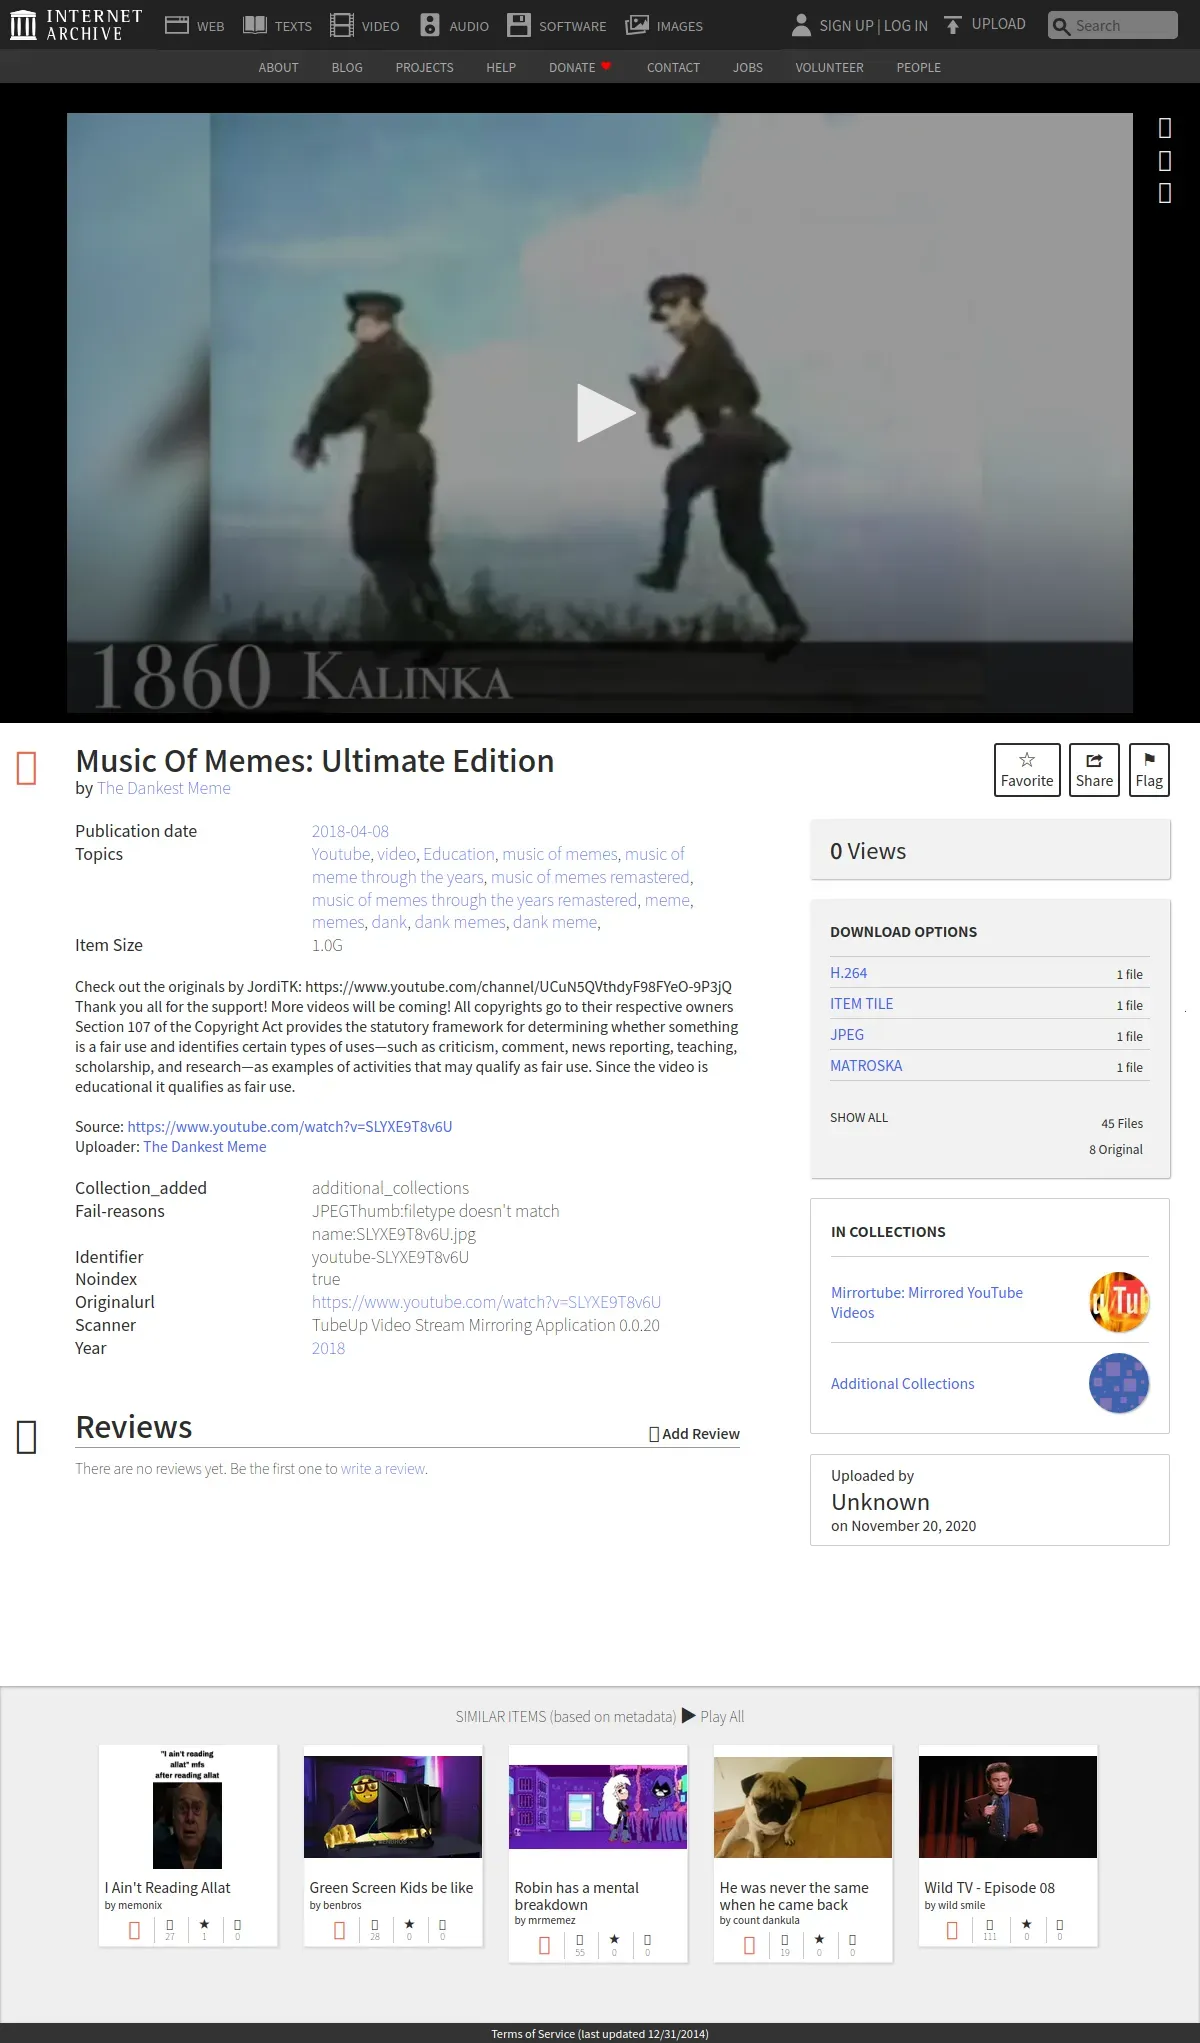This screenshot has width=1200, height=2043.
Task: Click the Favorite star button
Action: coord(1027,770)
